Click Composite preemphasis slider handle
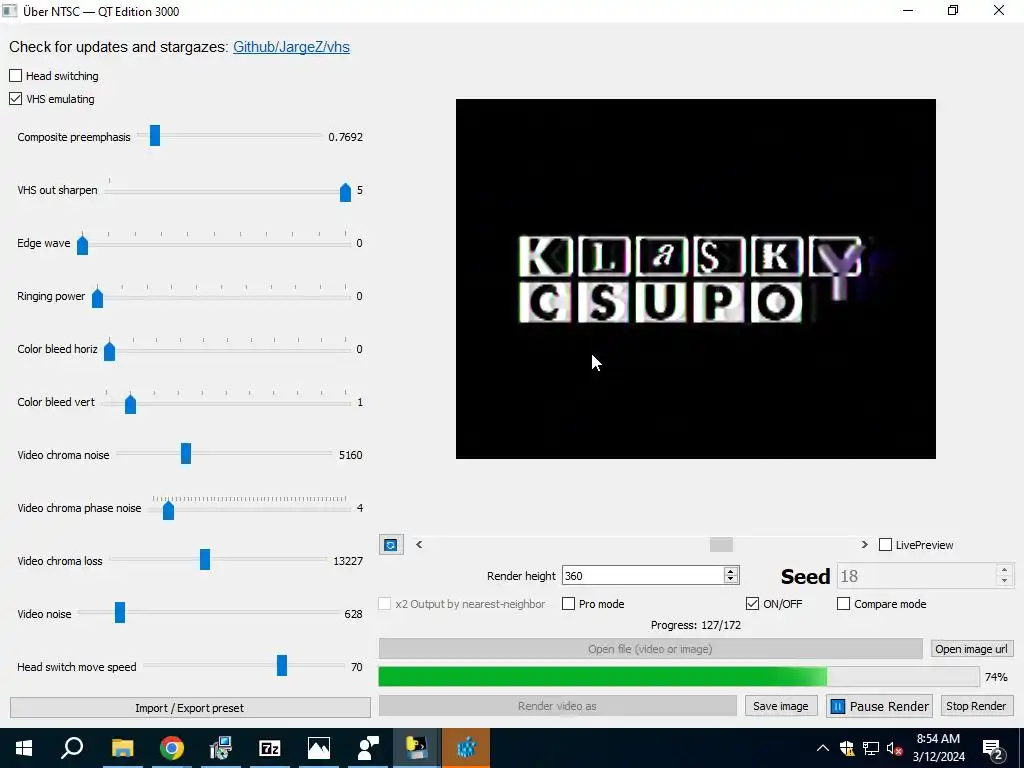The width and height of the screenshot is (1024, 768). (155, 136)
